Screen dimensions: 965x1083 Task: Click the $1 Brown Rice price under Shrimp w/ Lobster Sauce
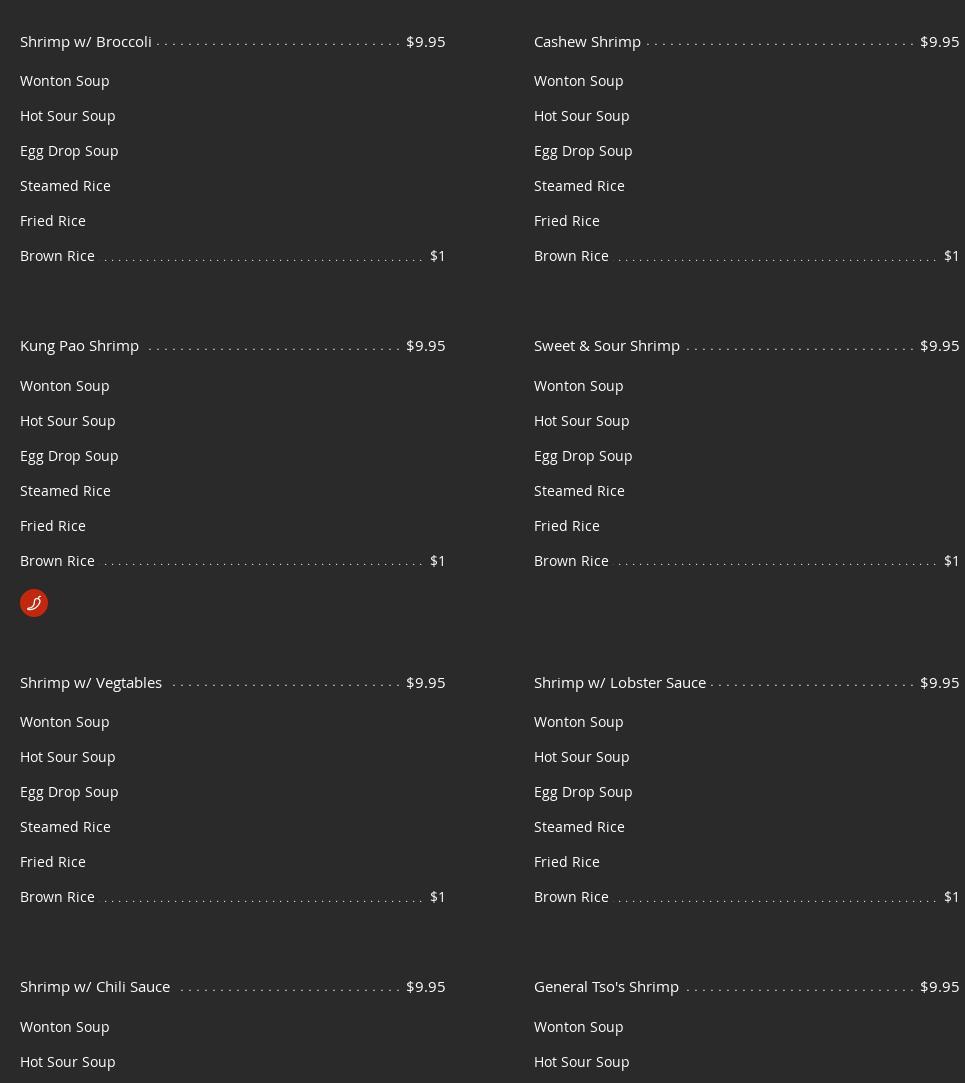951,897
